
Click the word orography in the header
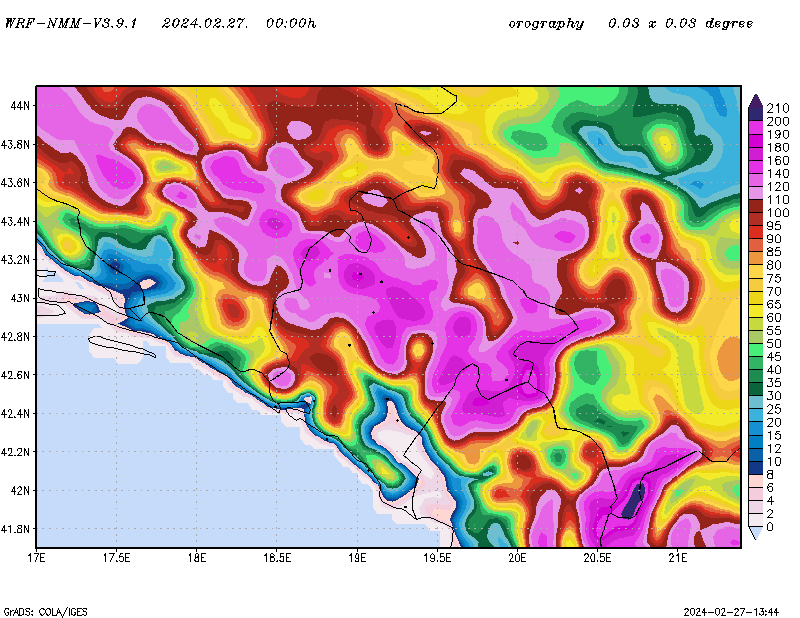pyautogui.click(x=546, y=24)
